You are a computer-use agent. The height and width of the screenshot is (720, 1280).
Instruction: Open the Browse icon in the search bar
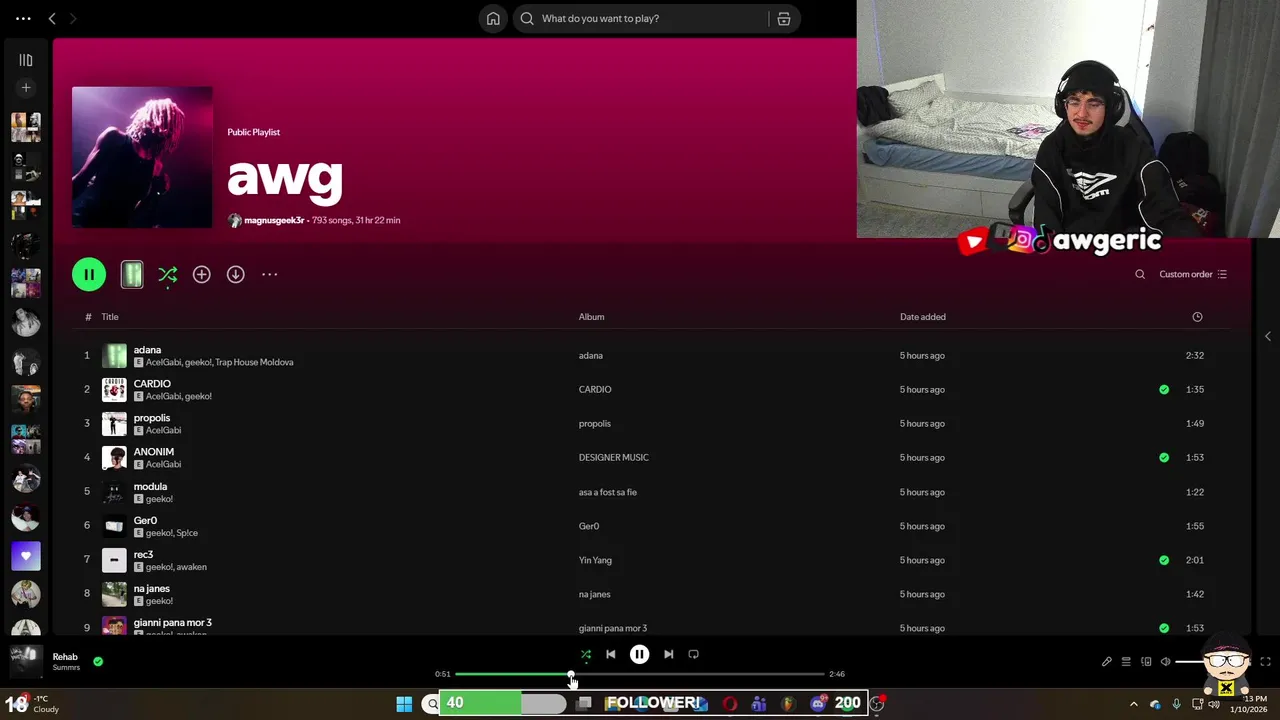(x=784, y=18)
